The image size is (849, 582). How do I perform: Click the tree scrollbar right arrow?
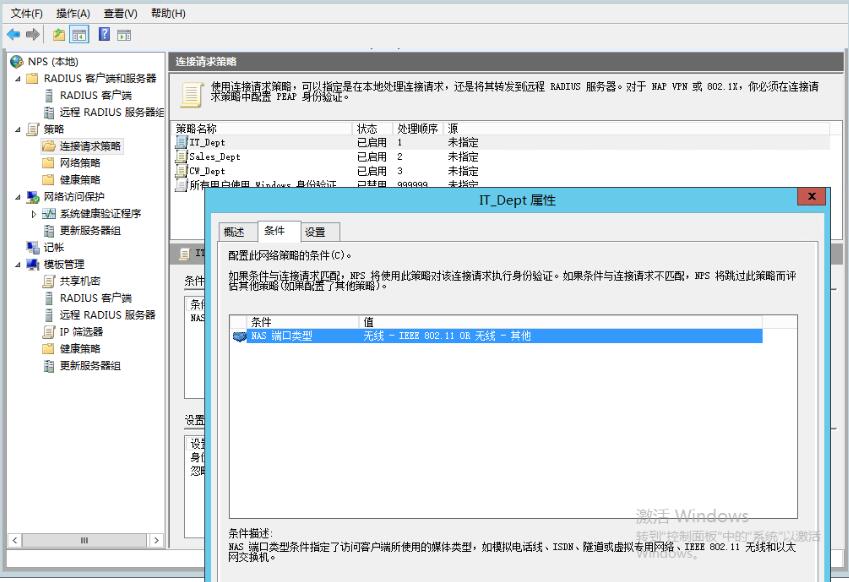pos(156,540)
